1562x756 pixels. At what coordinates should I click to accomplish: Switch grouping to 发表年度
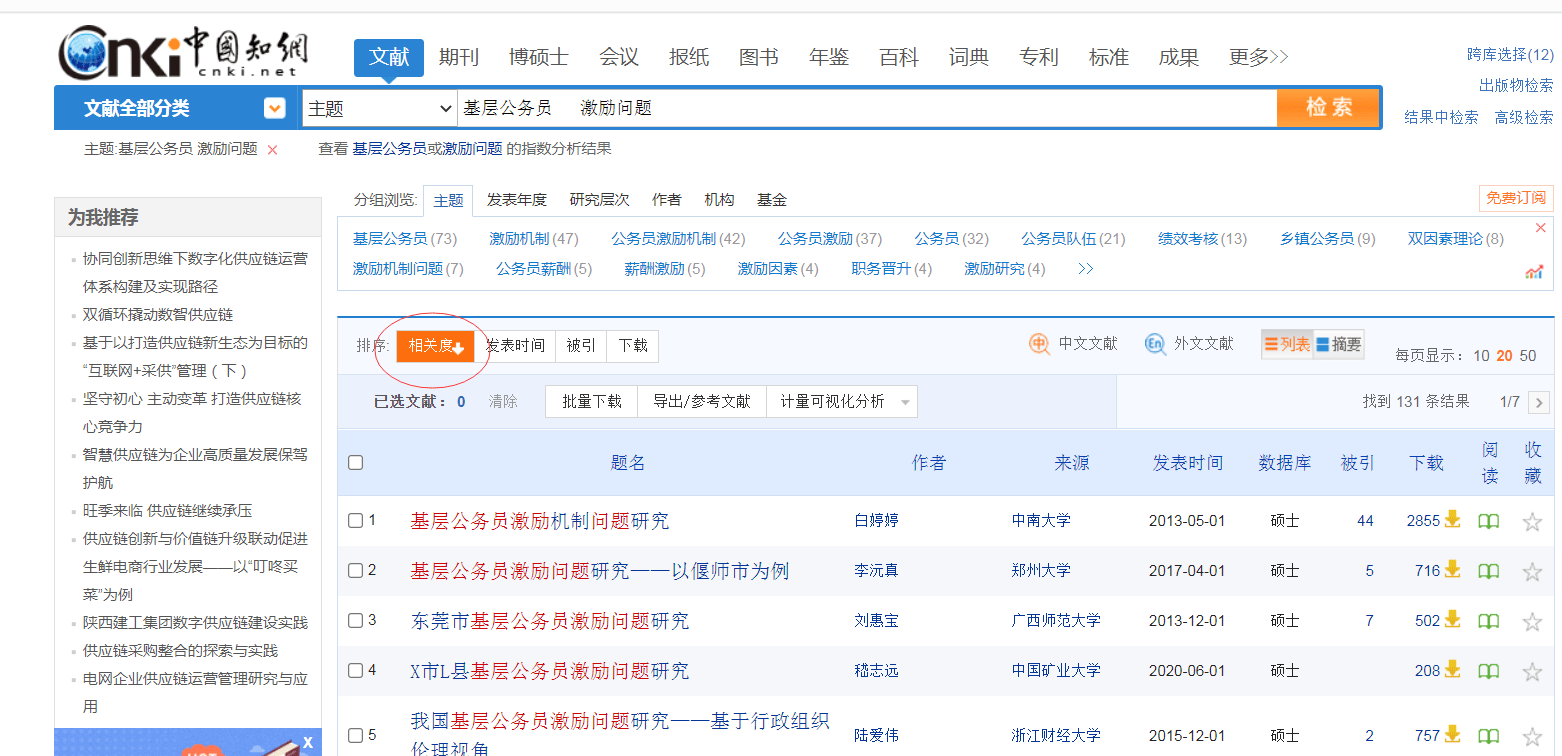tap(516, 199)
